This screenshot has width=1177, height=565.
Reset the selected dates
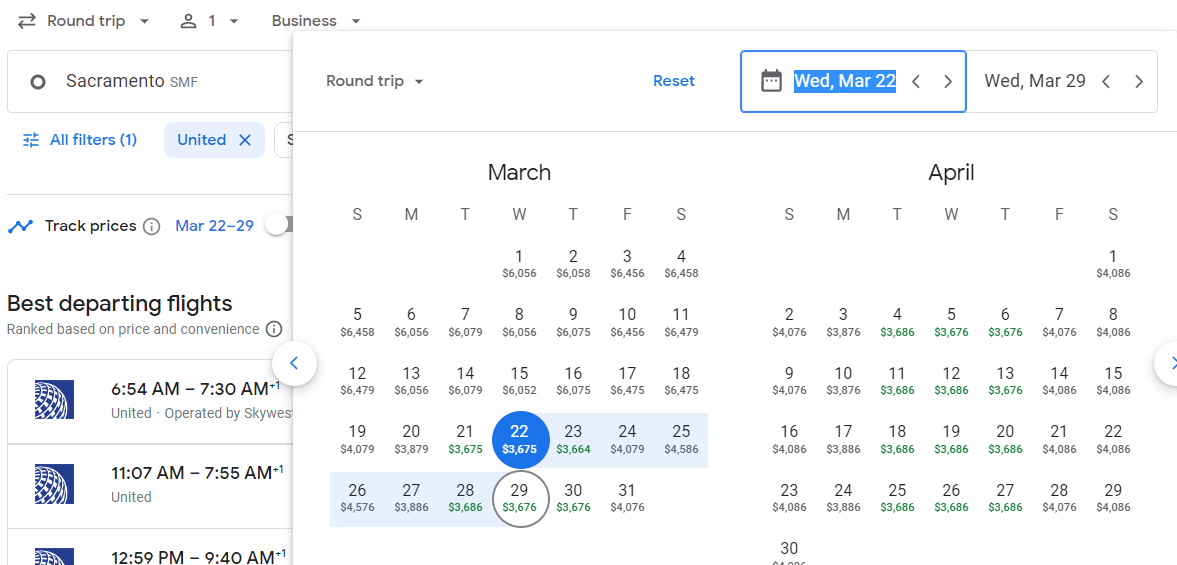tap(674, 81)
